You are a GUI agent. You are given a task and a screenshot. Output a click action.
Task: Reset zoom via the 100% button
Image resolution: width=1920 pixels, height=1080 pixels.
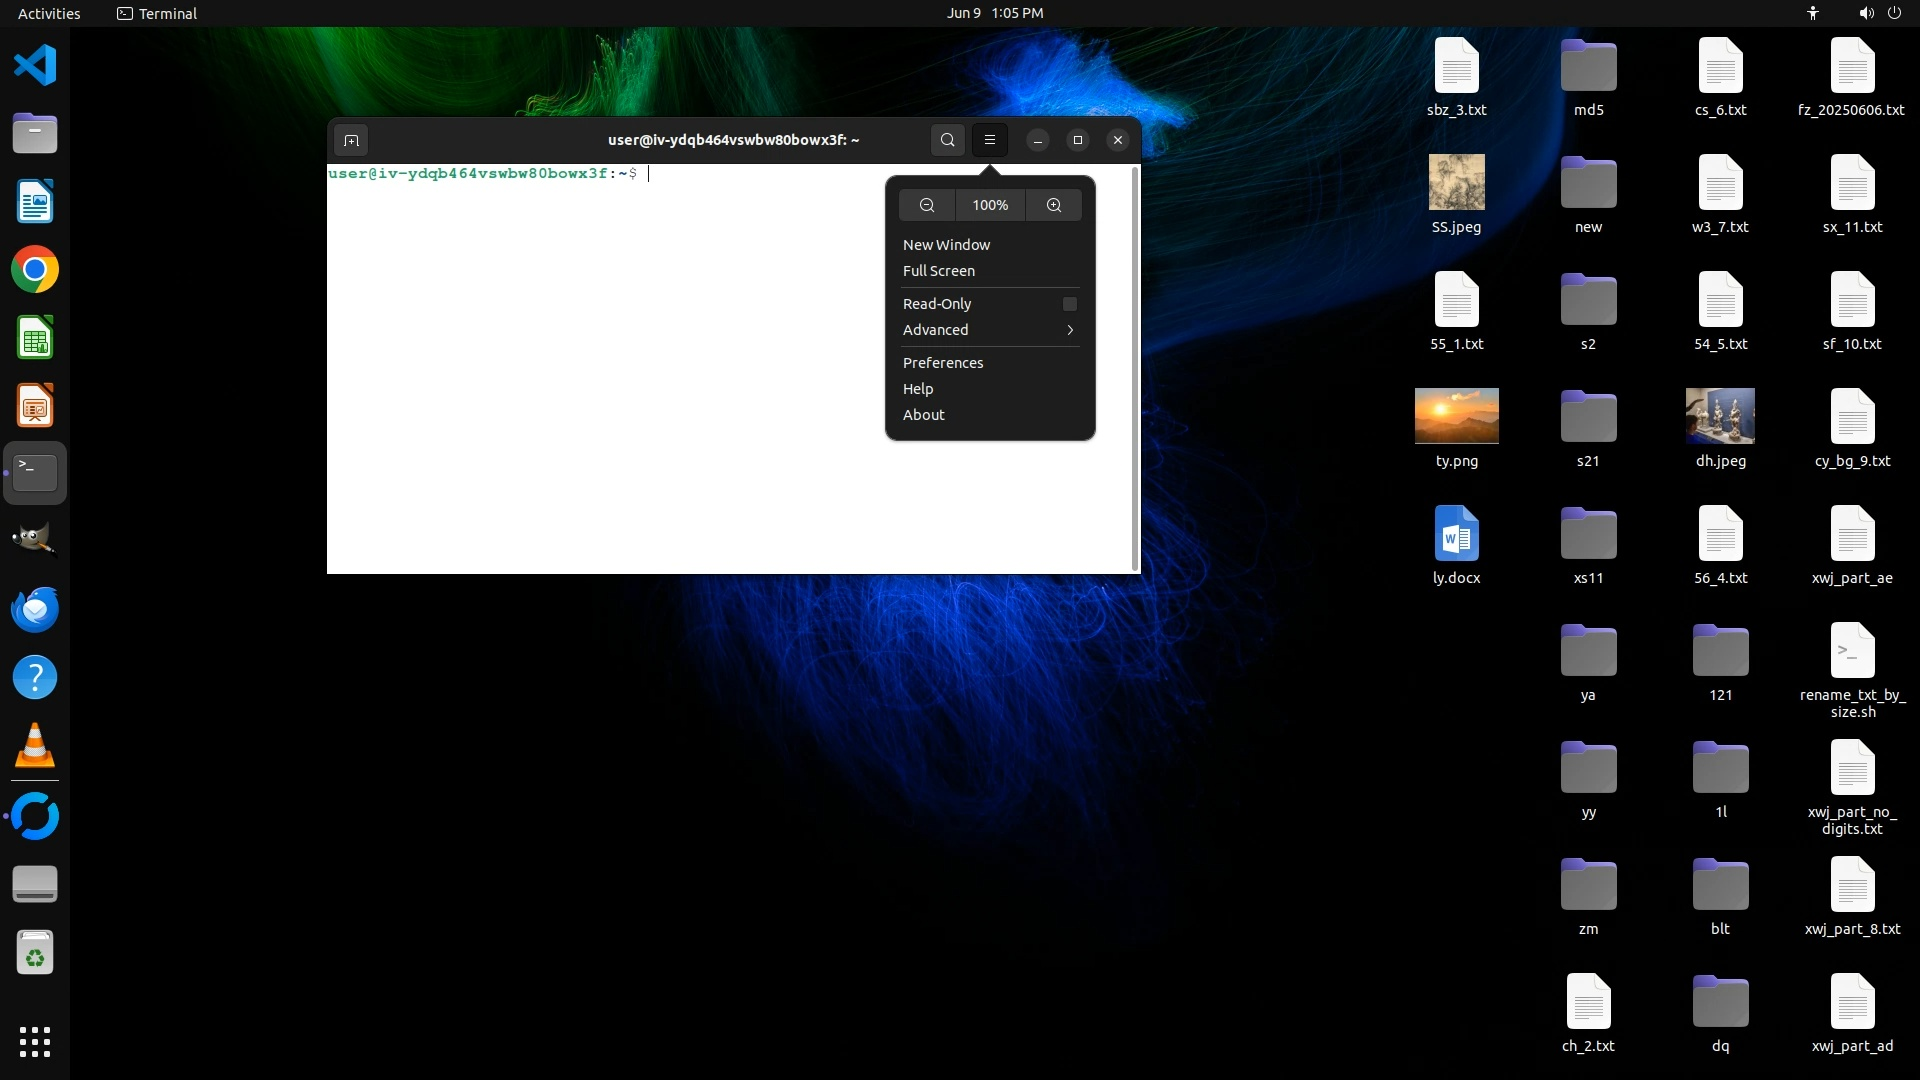[990, 205]
